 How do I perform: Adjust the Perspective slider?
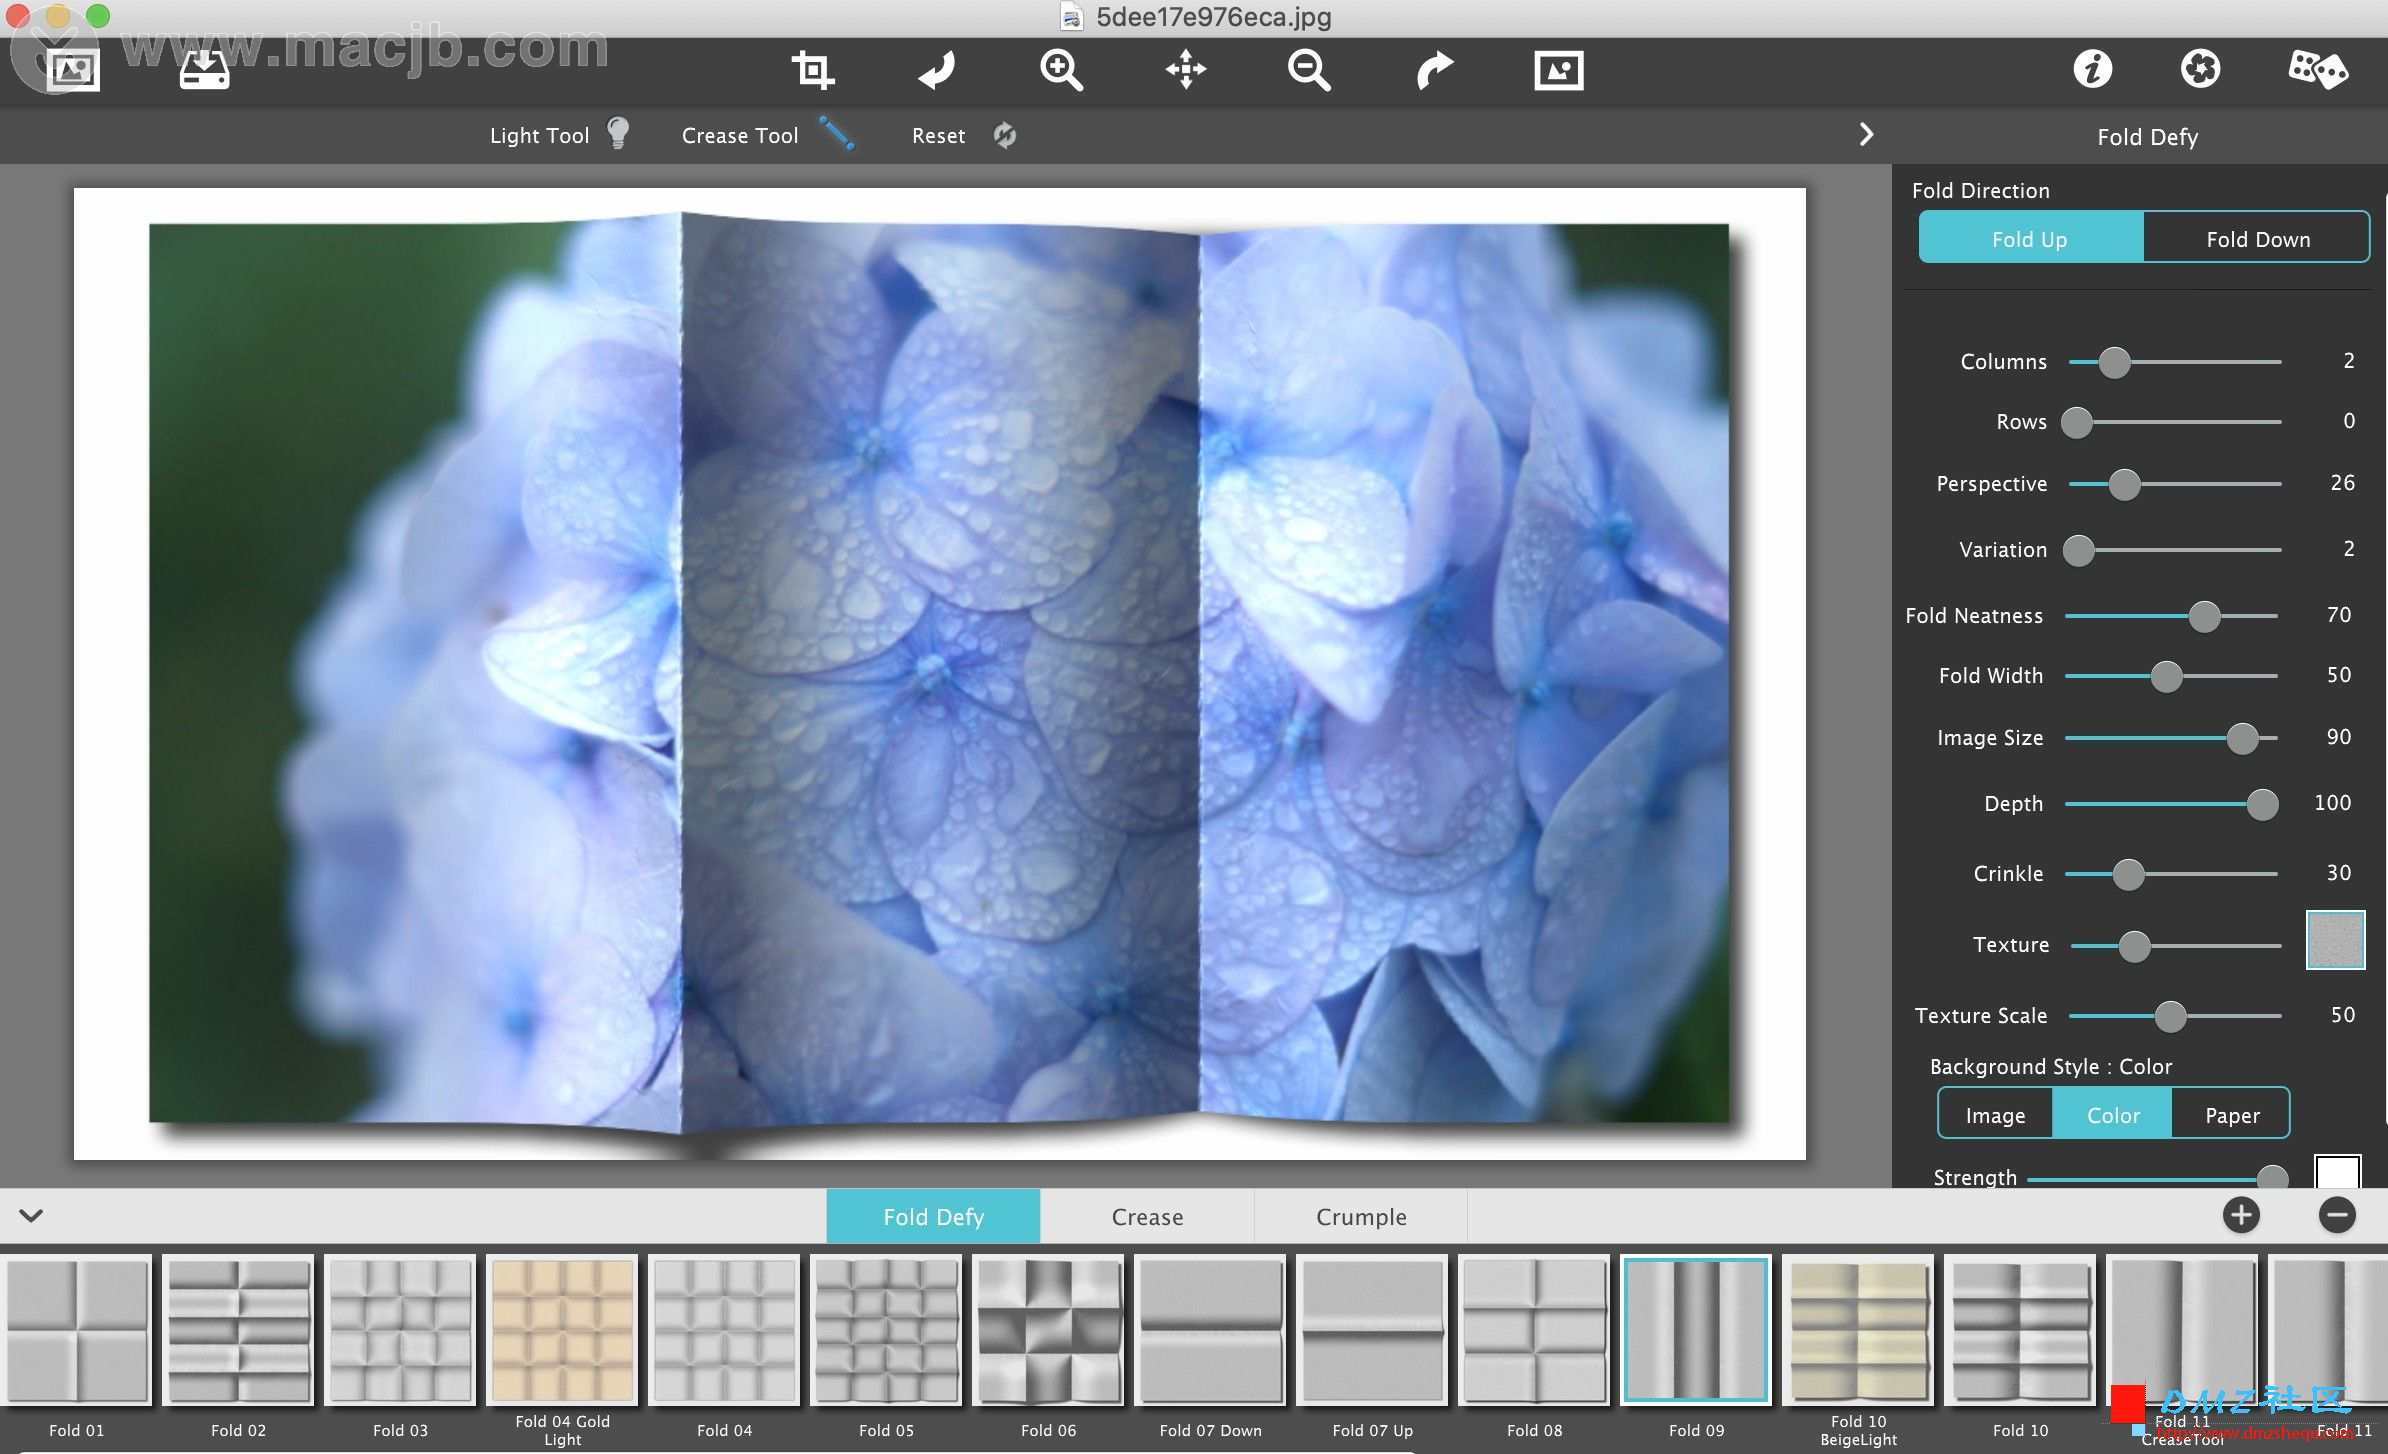(2174, 484)
